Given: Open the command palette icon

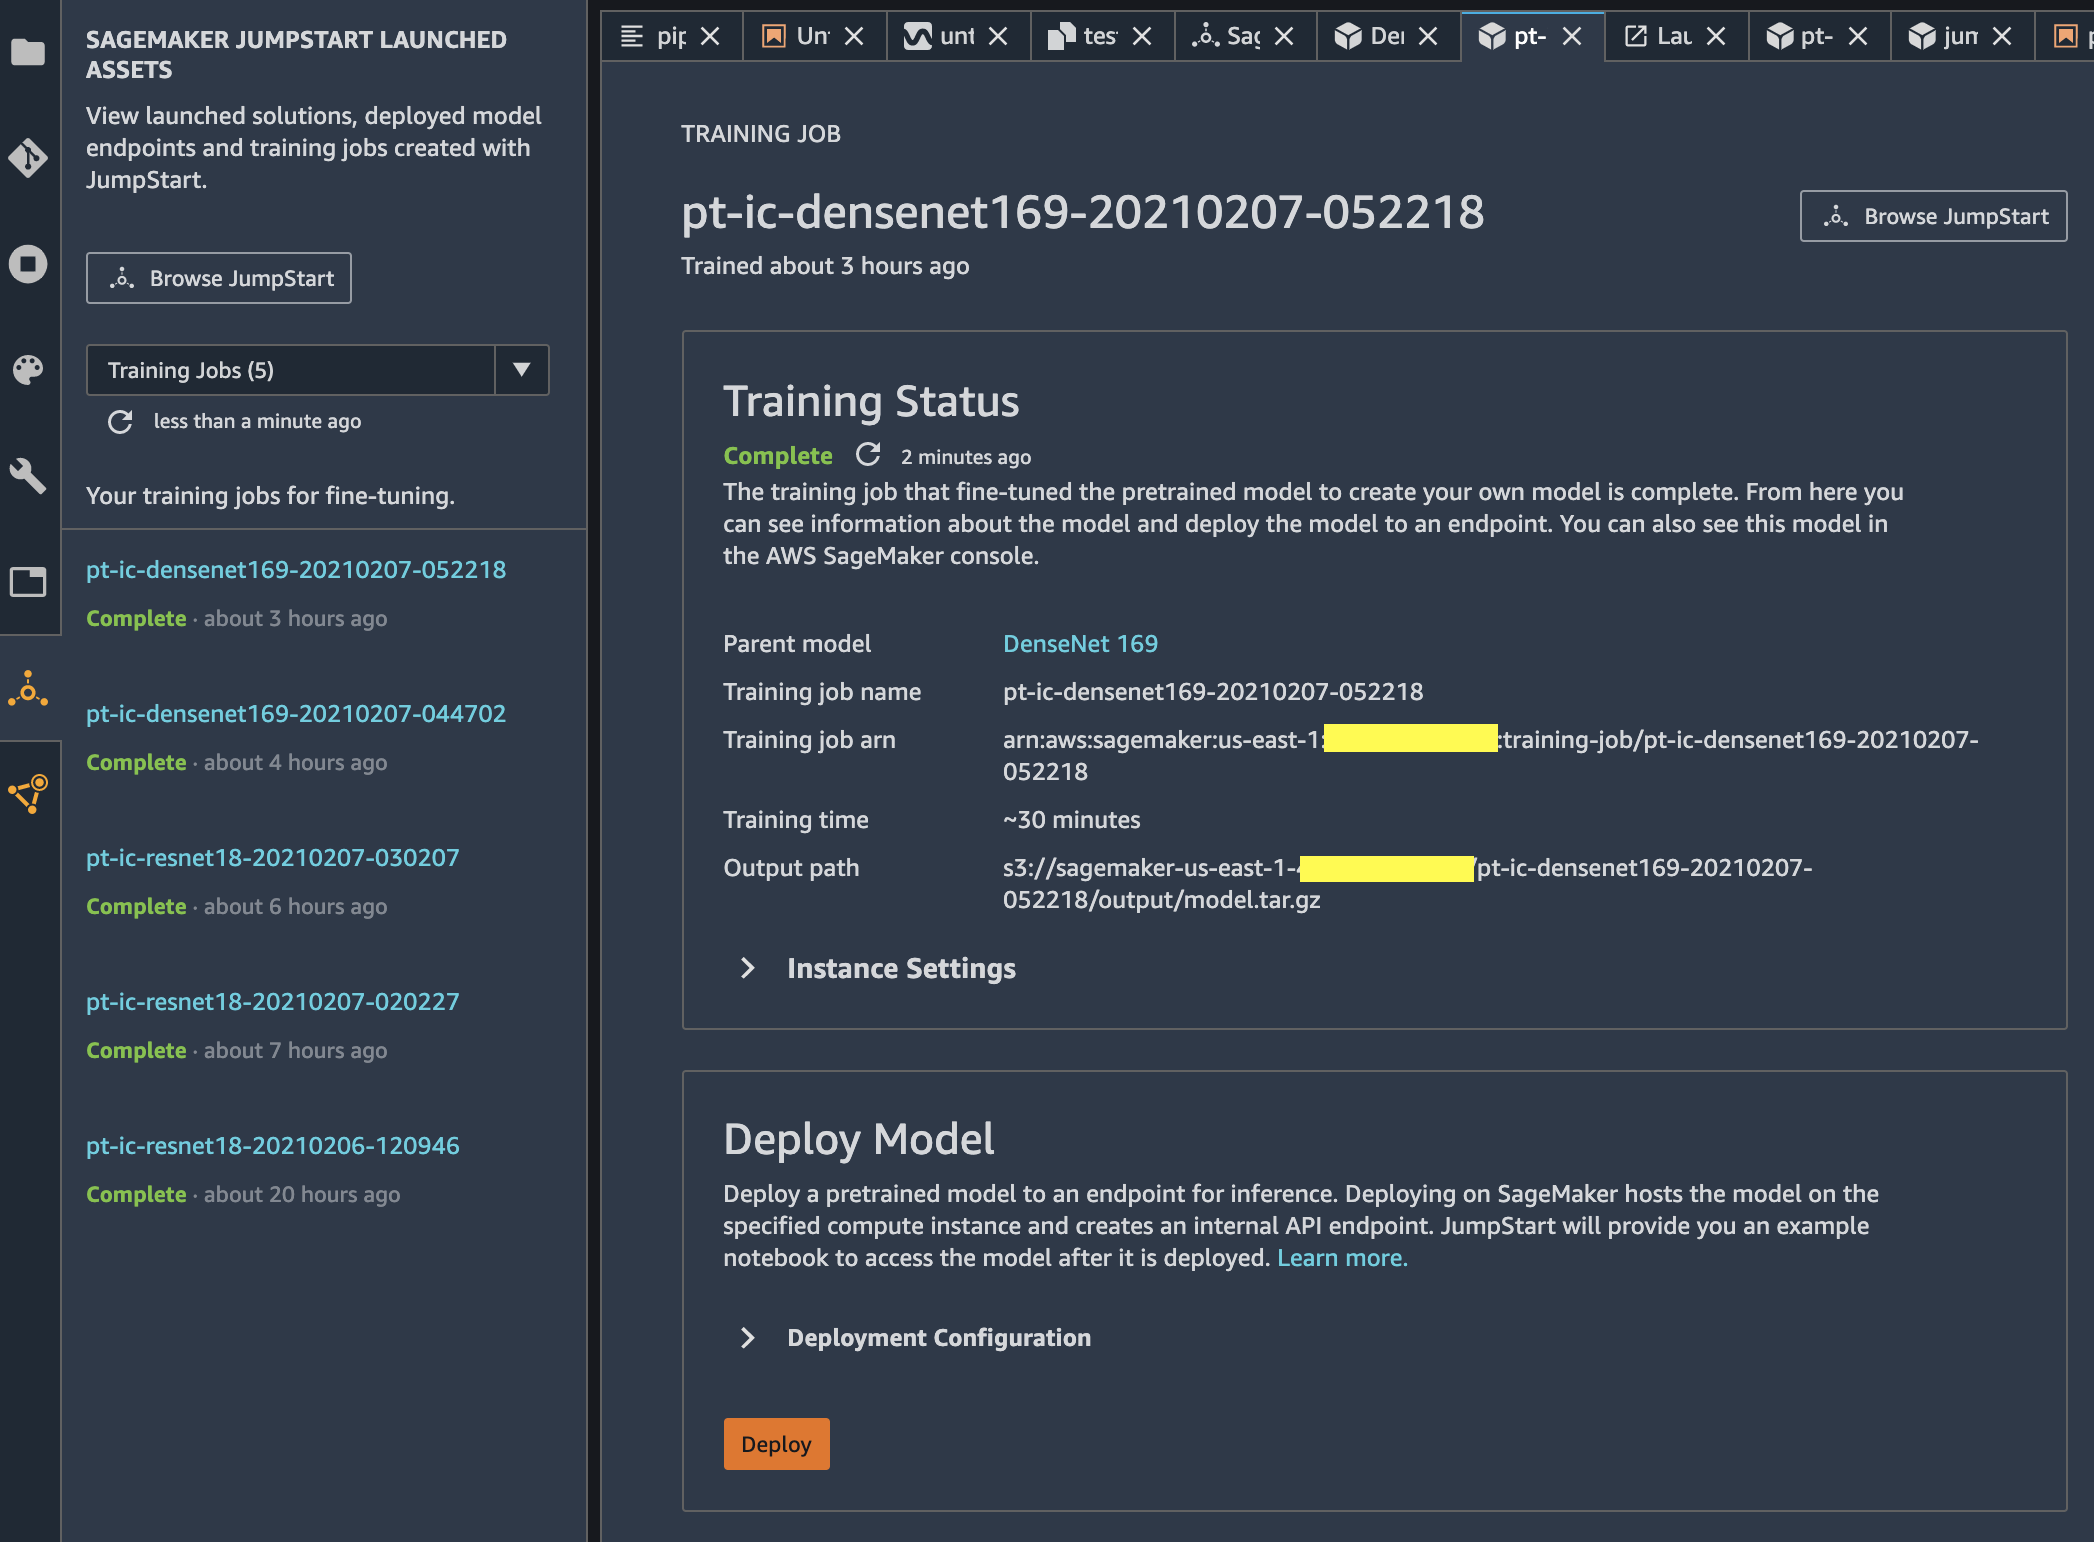Looking at the screenshot, I should [x=28, y=370].
